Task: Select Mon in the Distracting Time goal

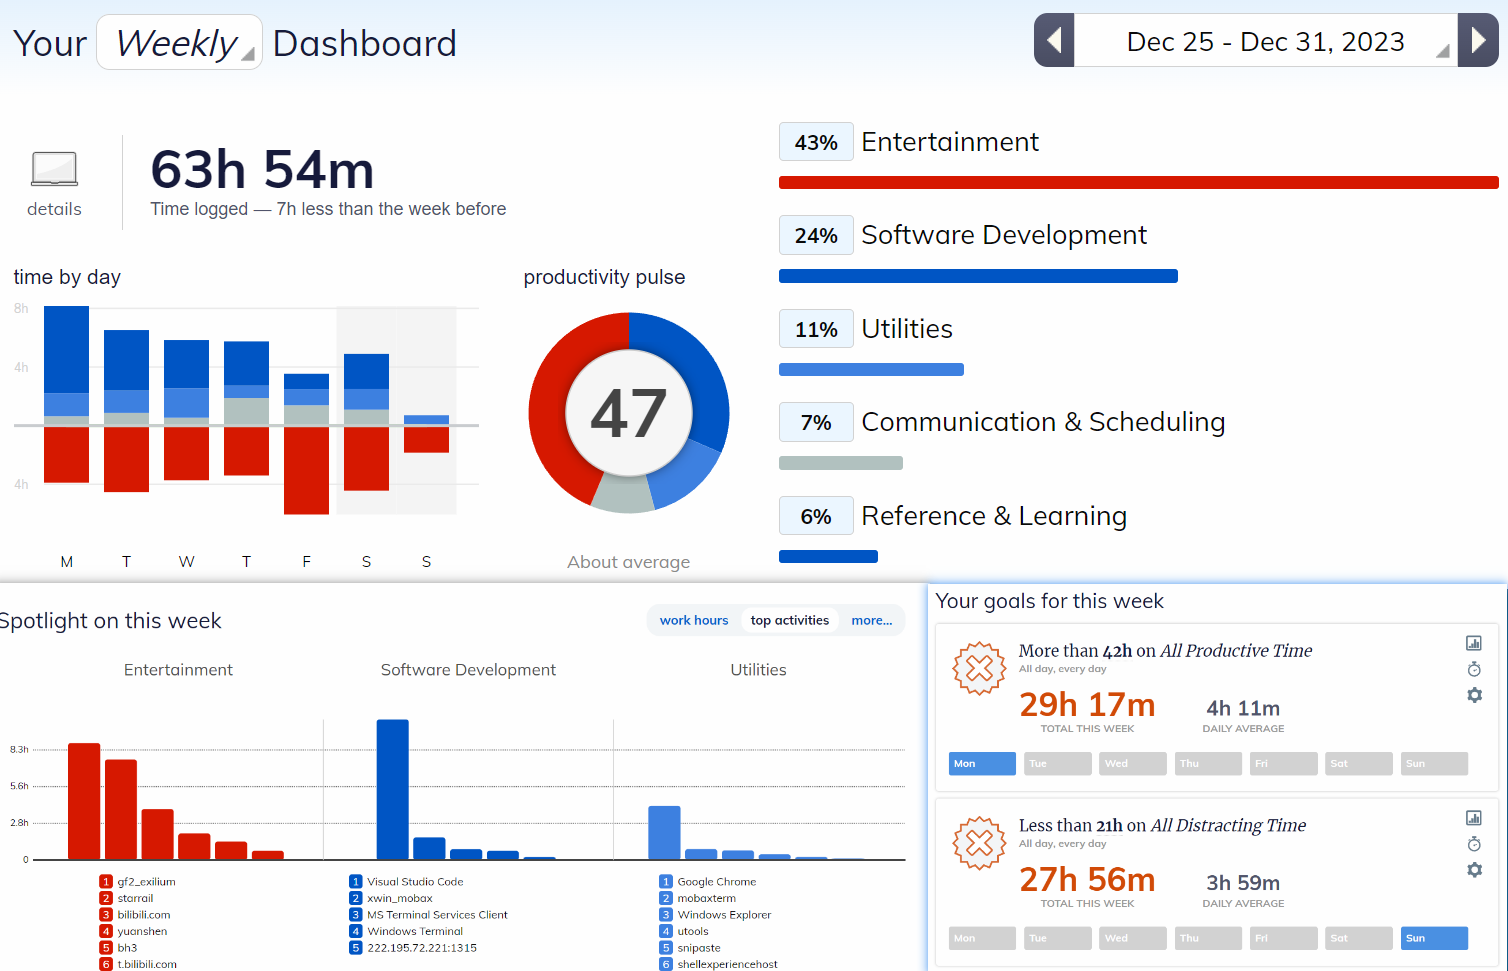Action: (x=982, y=938)
